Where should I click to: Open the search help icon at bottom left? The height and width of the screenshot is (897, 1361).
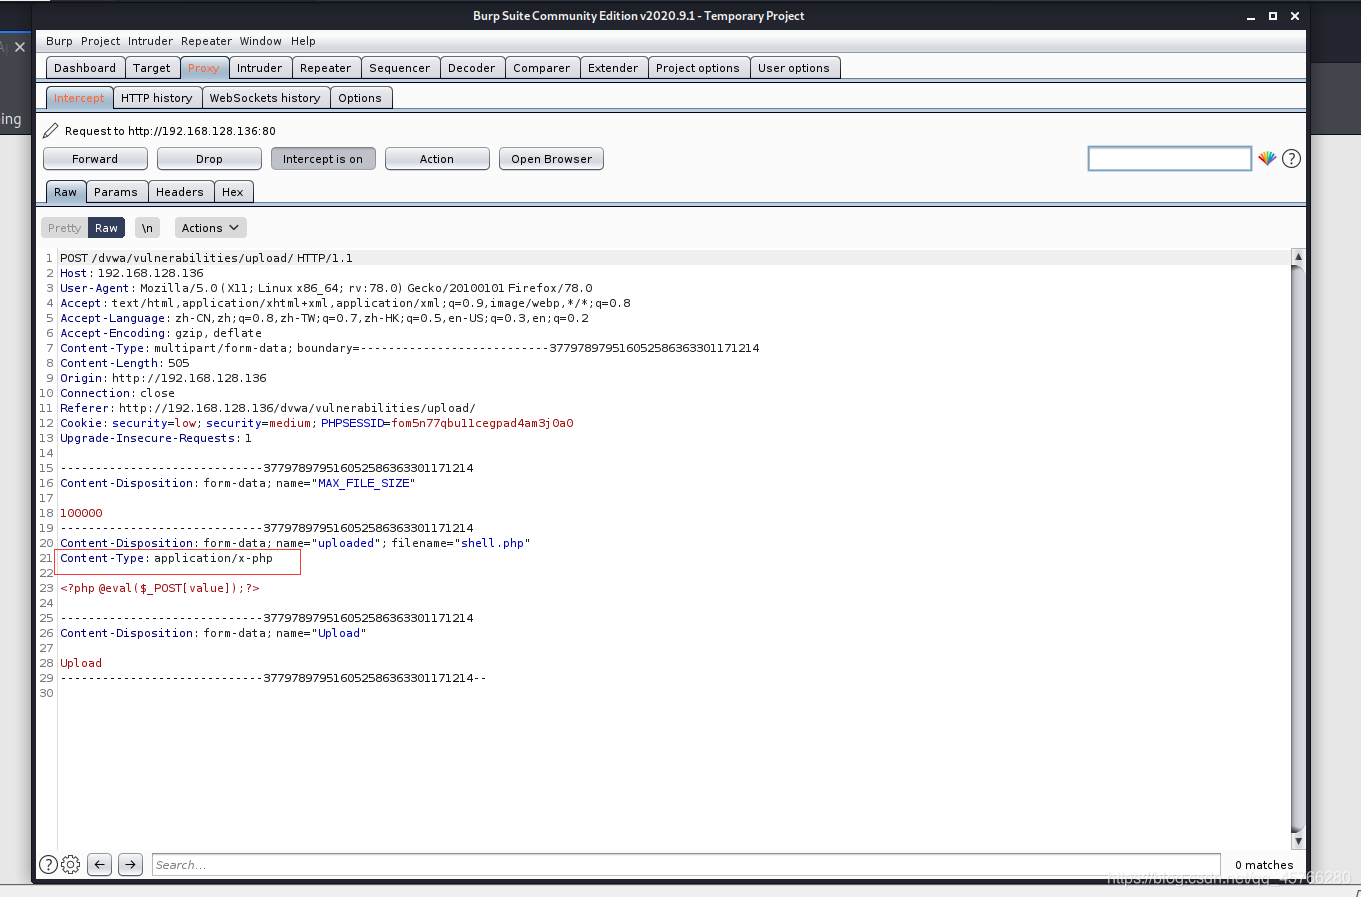pyautogui.click(x=48, y=865)
